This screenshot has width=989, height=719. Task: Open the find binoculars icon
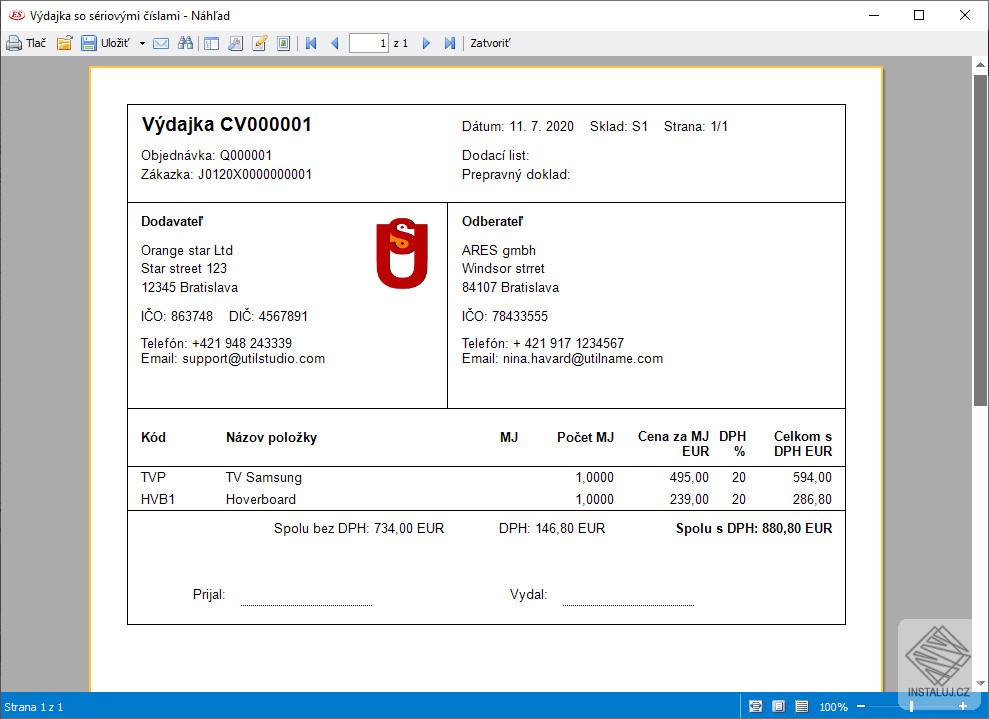click(186, 43)
